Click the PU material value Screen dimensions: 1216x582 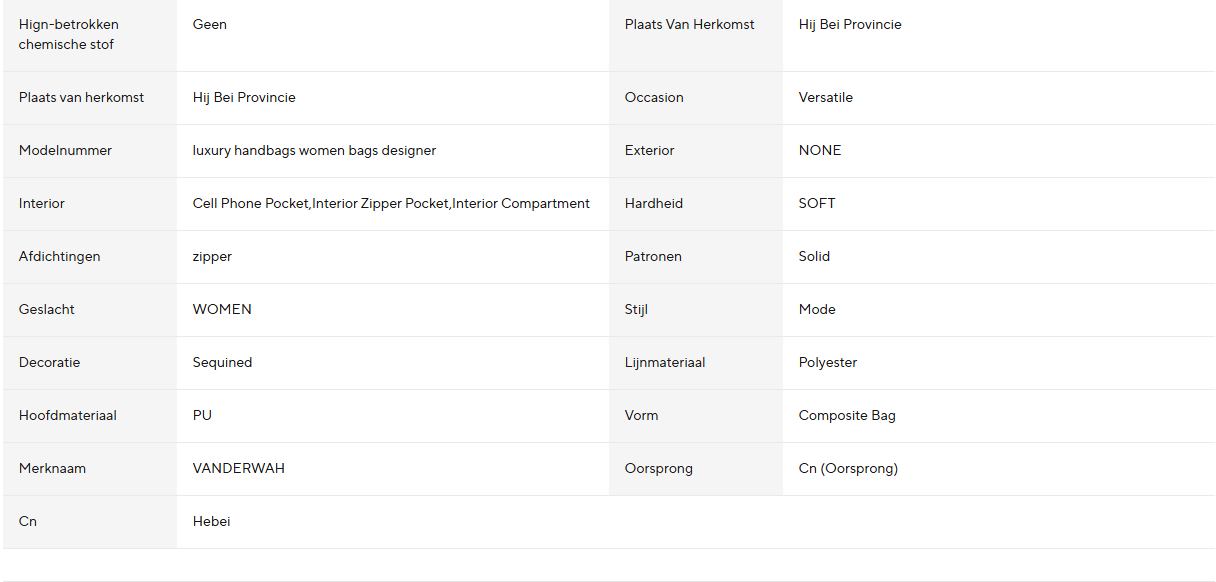[x=202, y=416]
